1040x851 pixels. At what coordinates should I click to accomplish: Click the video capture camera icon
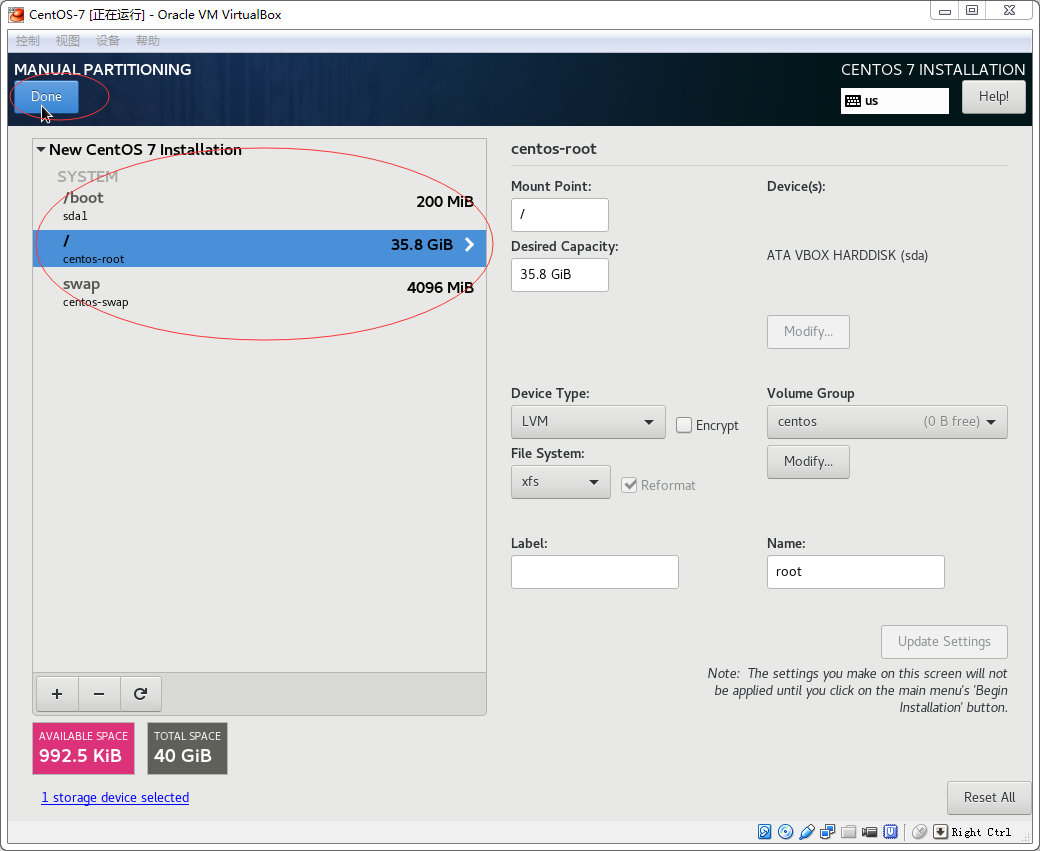869,831
